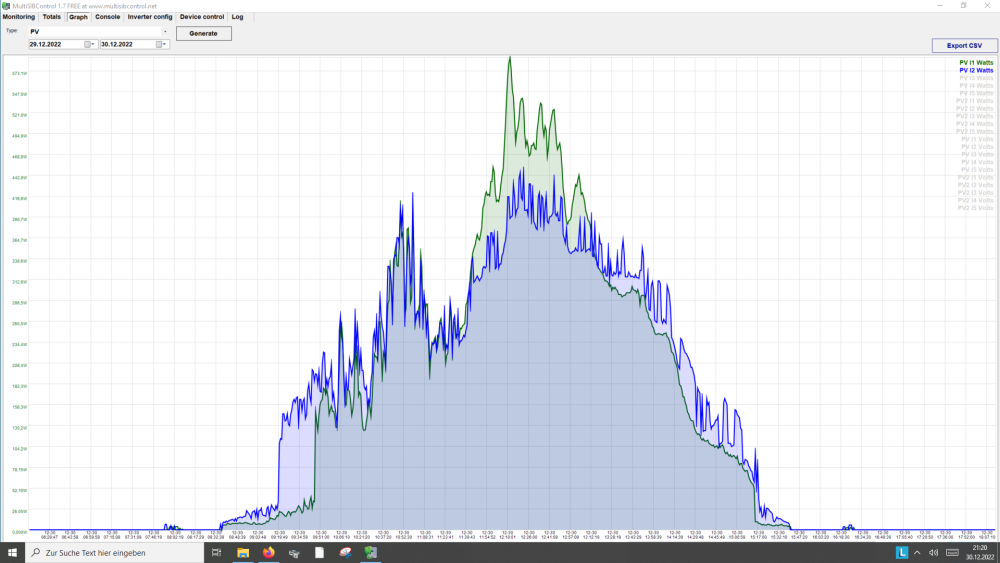Open calendar picker for start date 29.12.2022
Screen dimensions: 1000x563
click(91, 44)
